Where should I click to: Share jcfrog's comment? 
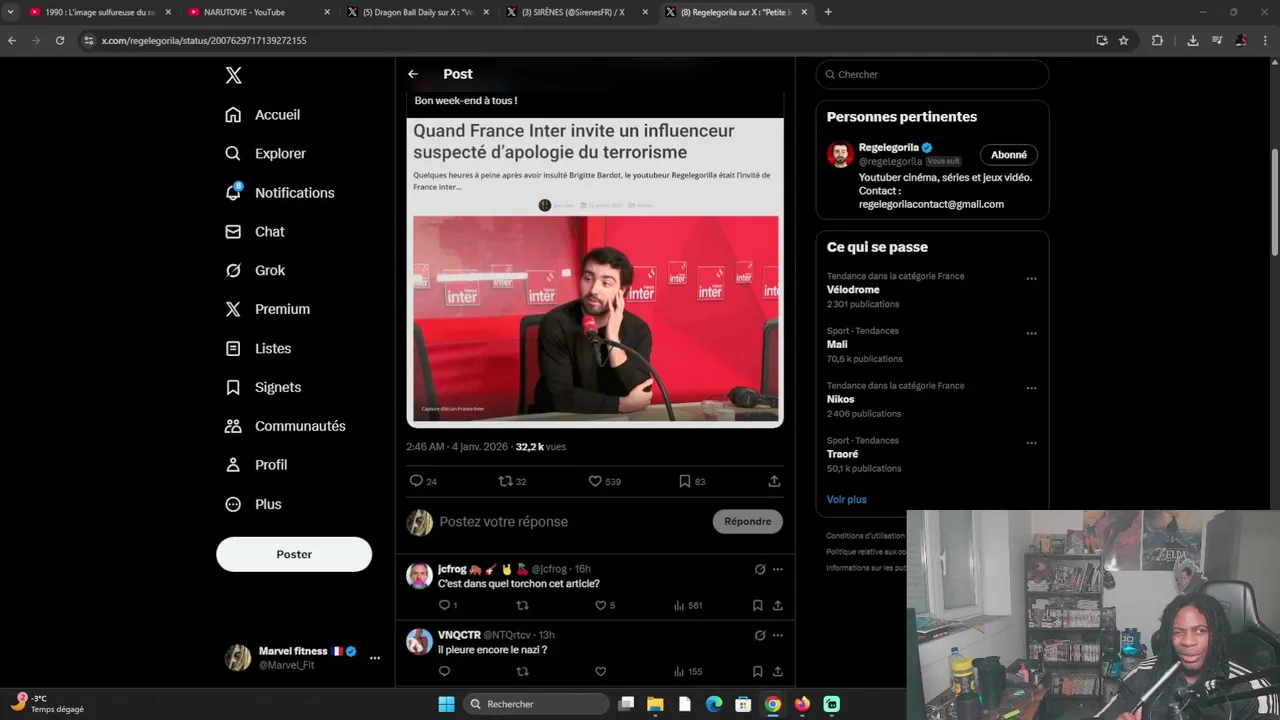pyautogui.click(x=777, y=605)
